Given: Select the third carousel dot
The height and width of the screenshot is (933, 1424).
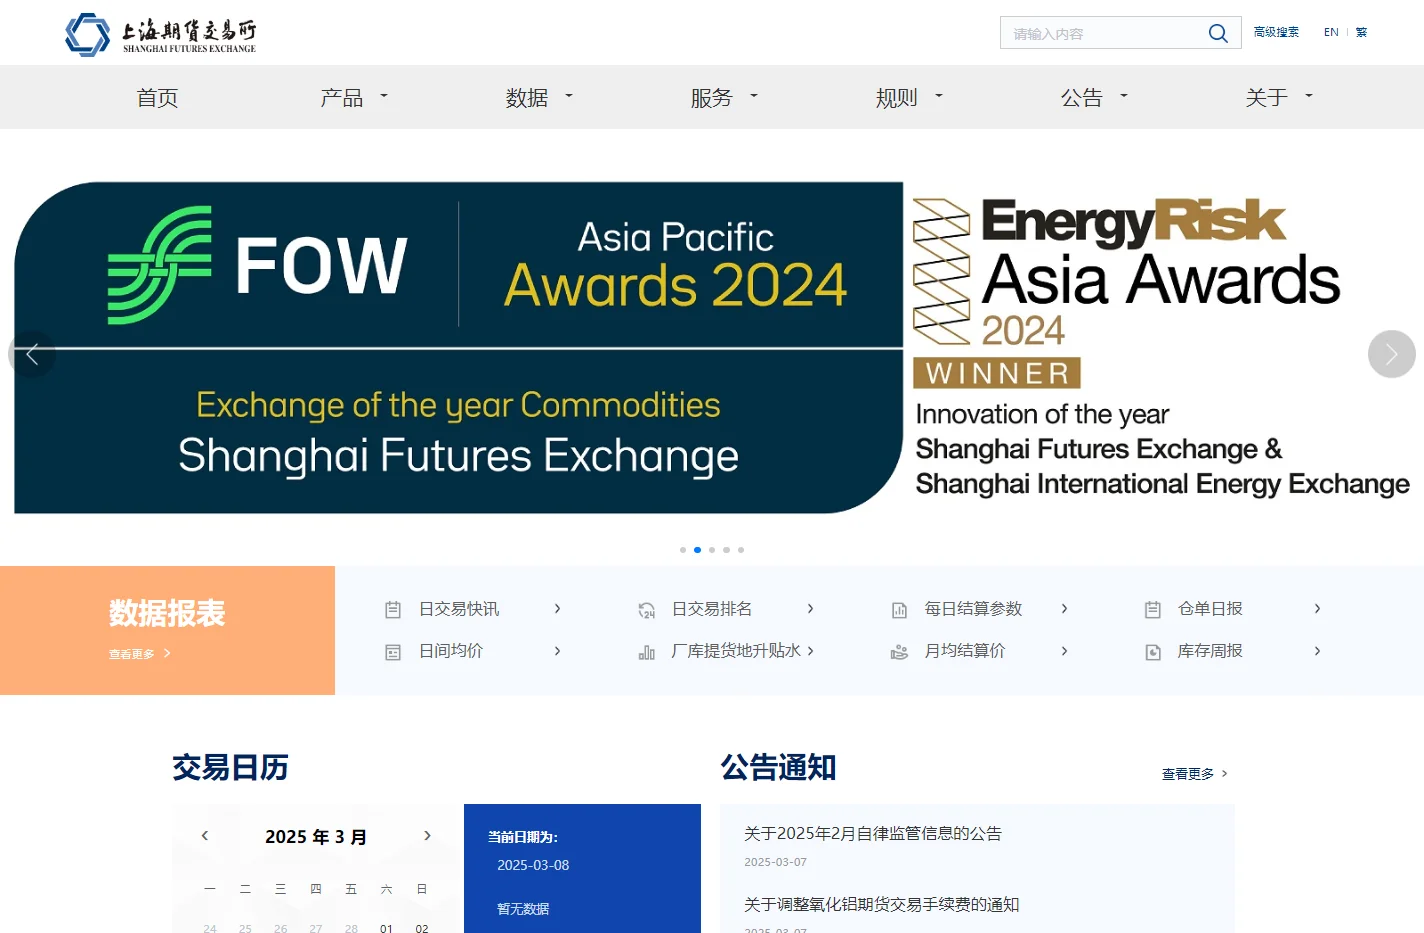Looking at the screenshot, I should coord(712,550).
